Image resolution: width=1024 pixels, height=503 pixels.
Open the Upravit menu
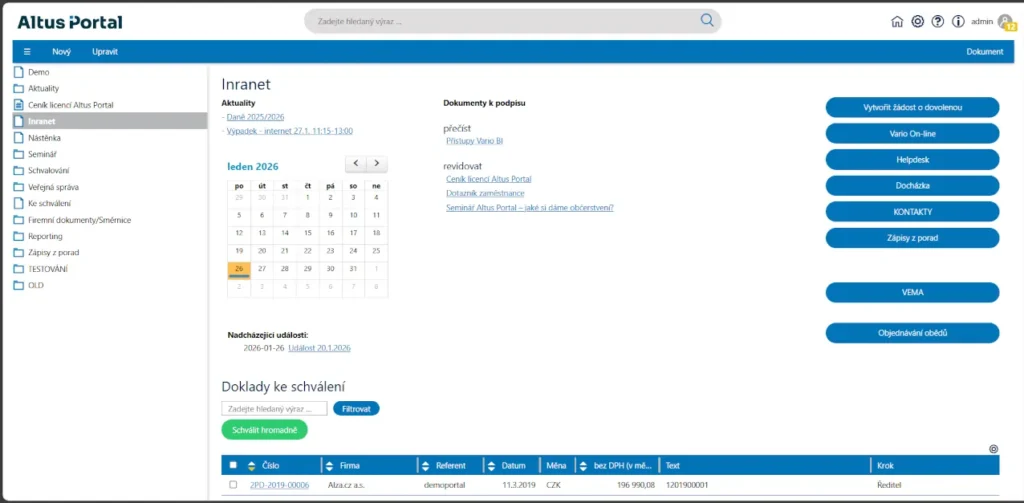[x=105, y=52]
